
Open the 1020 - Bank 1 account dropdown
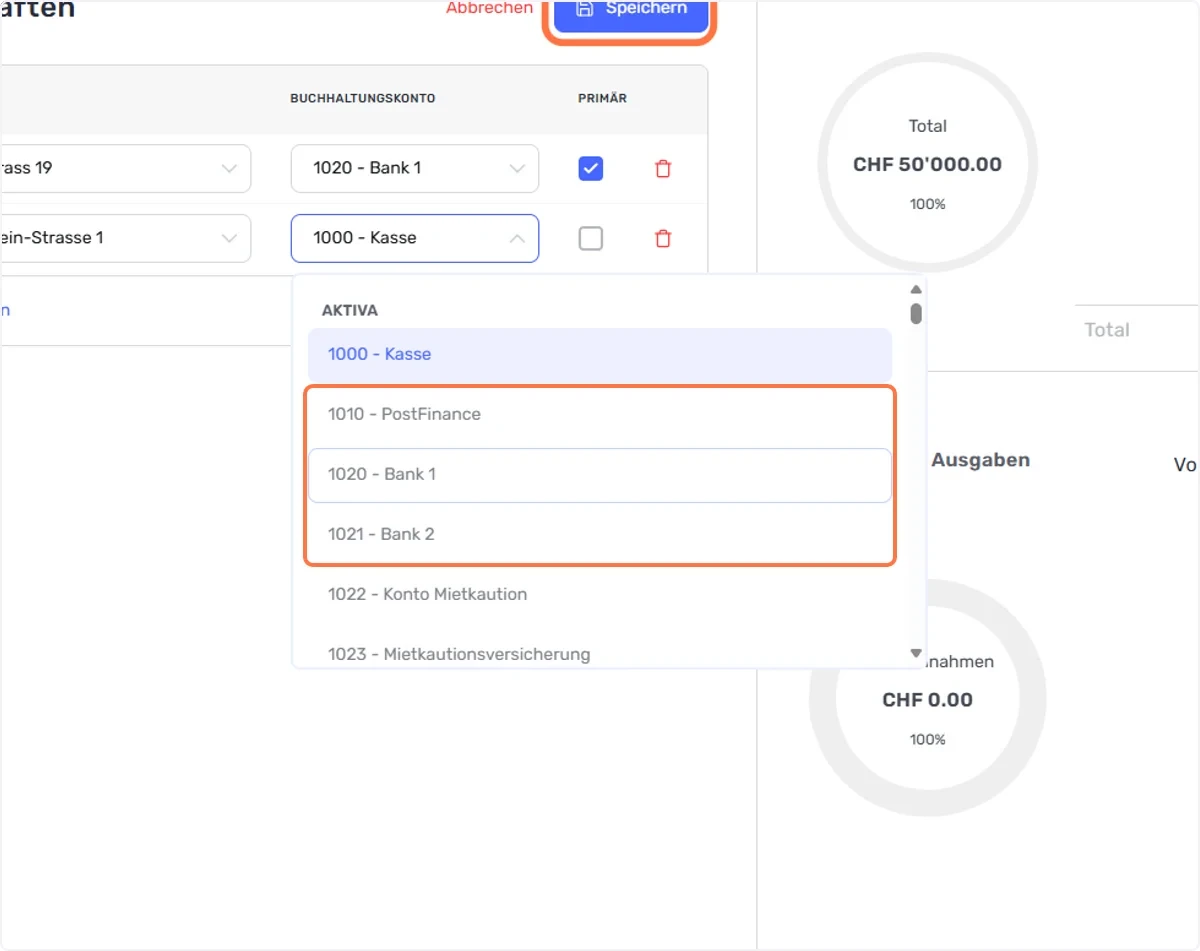click(415, 169)
